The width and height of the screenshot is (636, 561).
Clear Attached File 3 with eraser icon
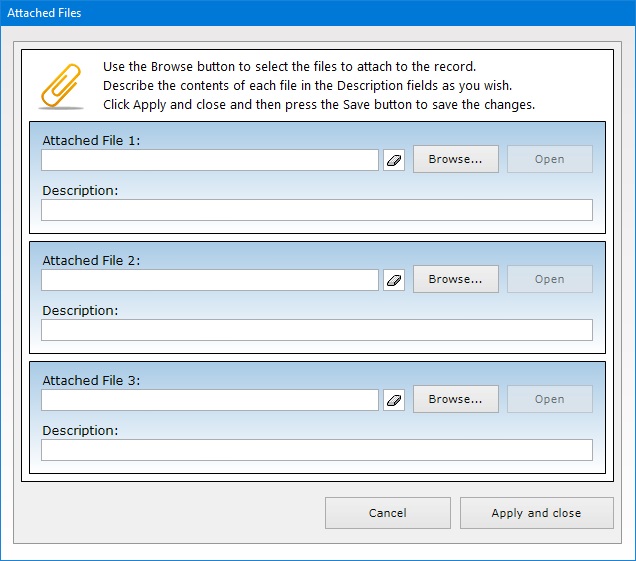coord(394,400)
